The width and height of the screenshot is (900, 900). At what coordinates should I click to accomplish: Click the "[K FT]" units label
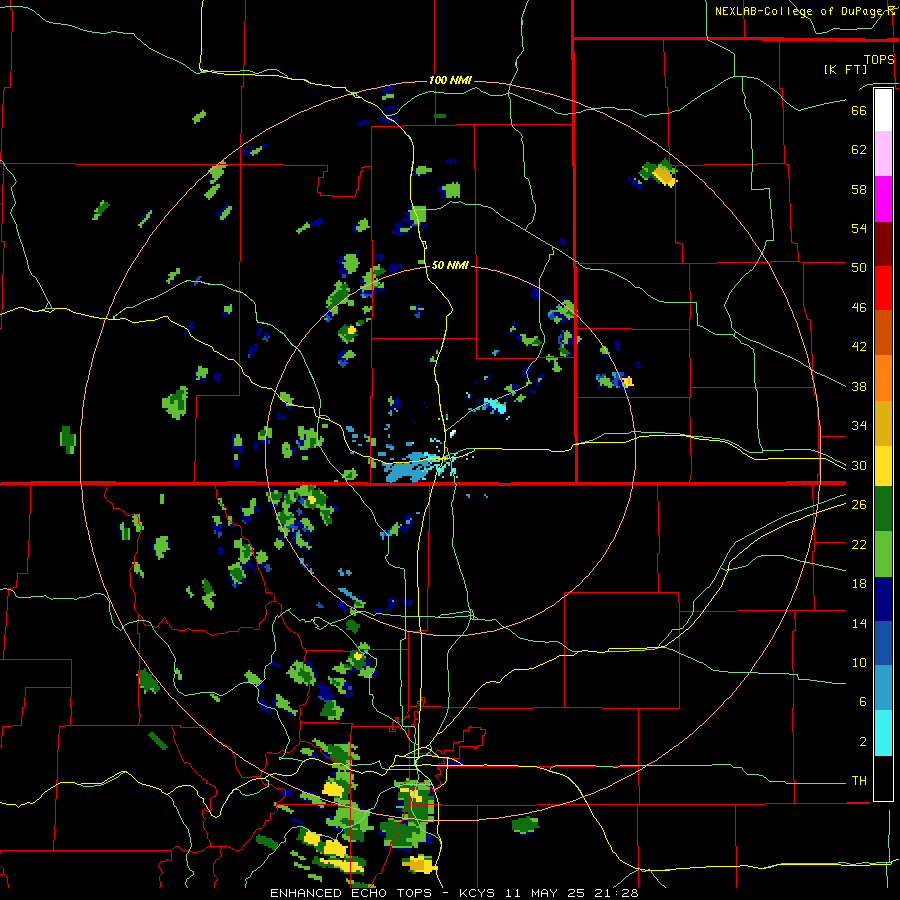pyautogui.click(x=845, y=69)
